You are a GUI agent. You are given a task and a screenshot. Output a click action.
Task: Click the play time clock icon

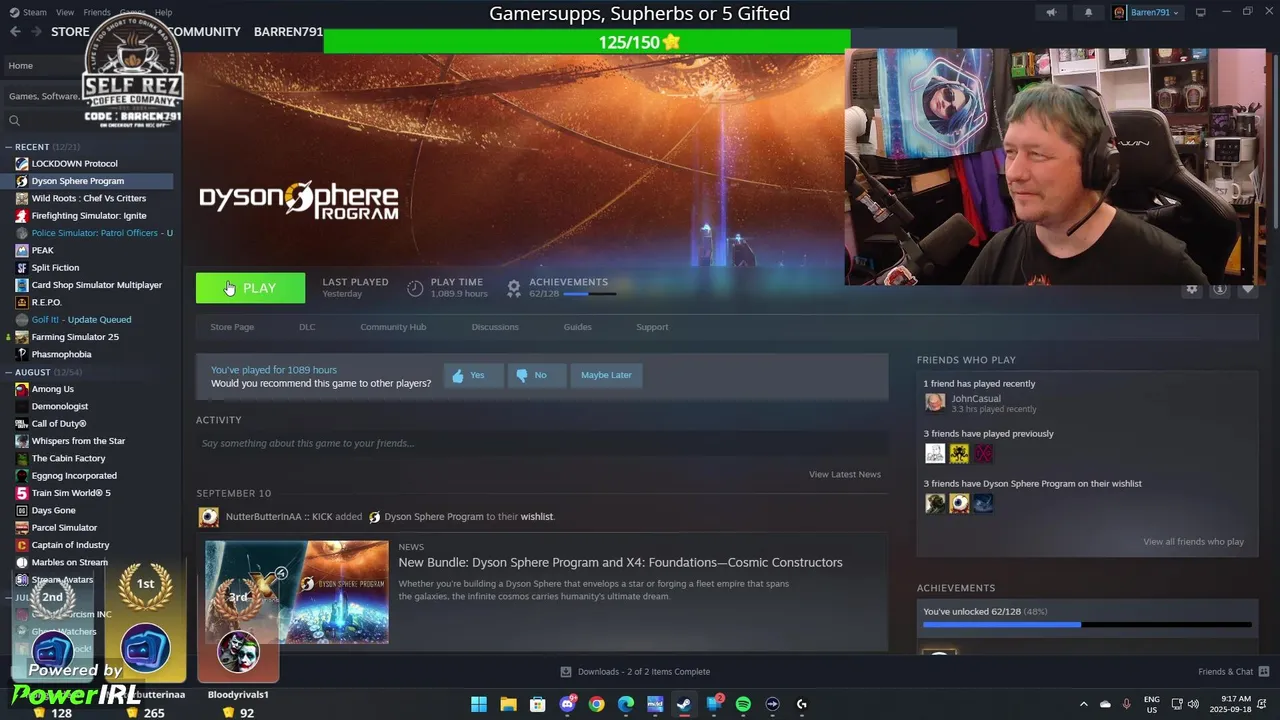coord(415,288)
